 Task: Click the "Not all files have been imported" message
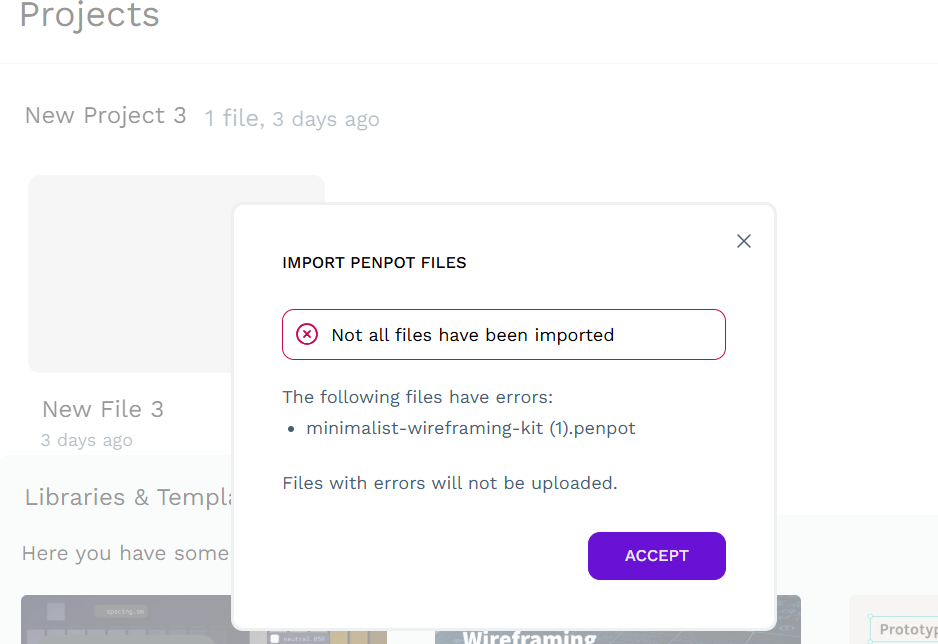coord(472,335)
